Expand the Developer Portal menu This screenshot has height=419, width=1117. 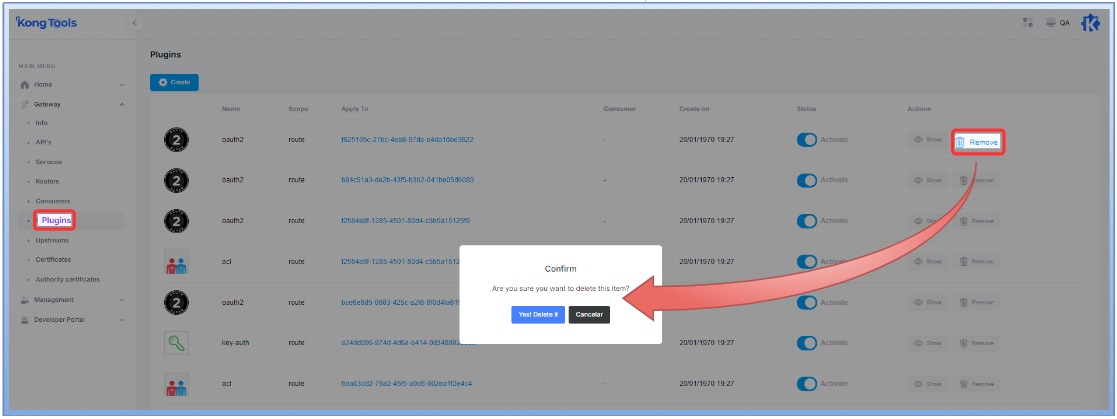tap(122, 320)
